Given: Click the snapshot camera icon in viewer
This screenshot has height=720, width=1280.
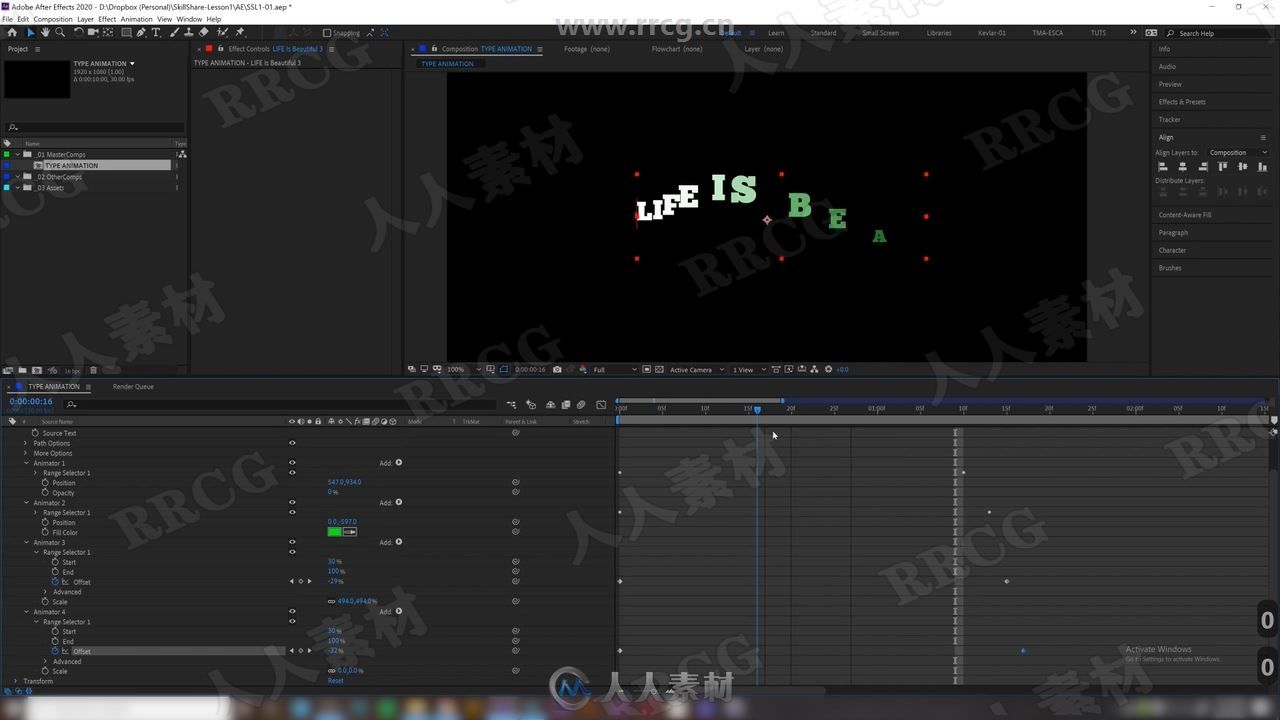Looking at the screenshot, I should pyautogui.click(x=557, y=369).
